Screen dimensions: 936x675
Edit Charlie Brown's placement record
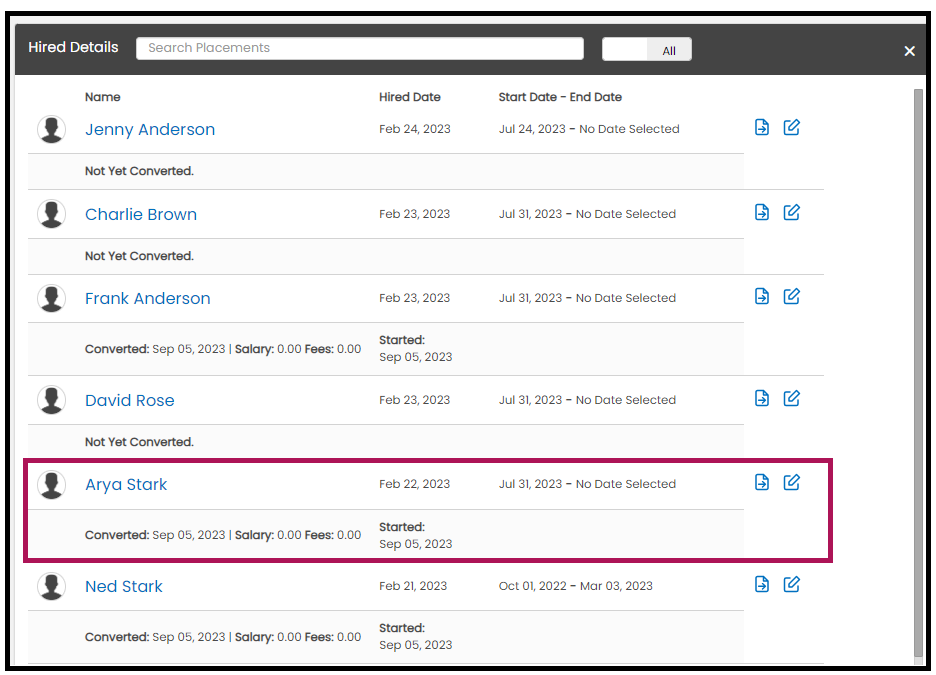click(792, 212)
